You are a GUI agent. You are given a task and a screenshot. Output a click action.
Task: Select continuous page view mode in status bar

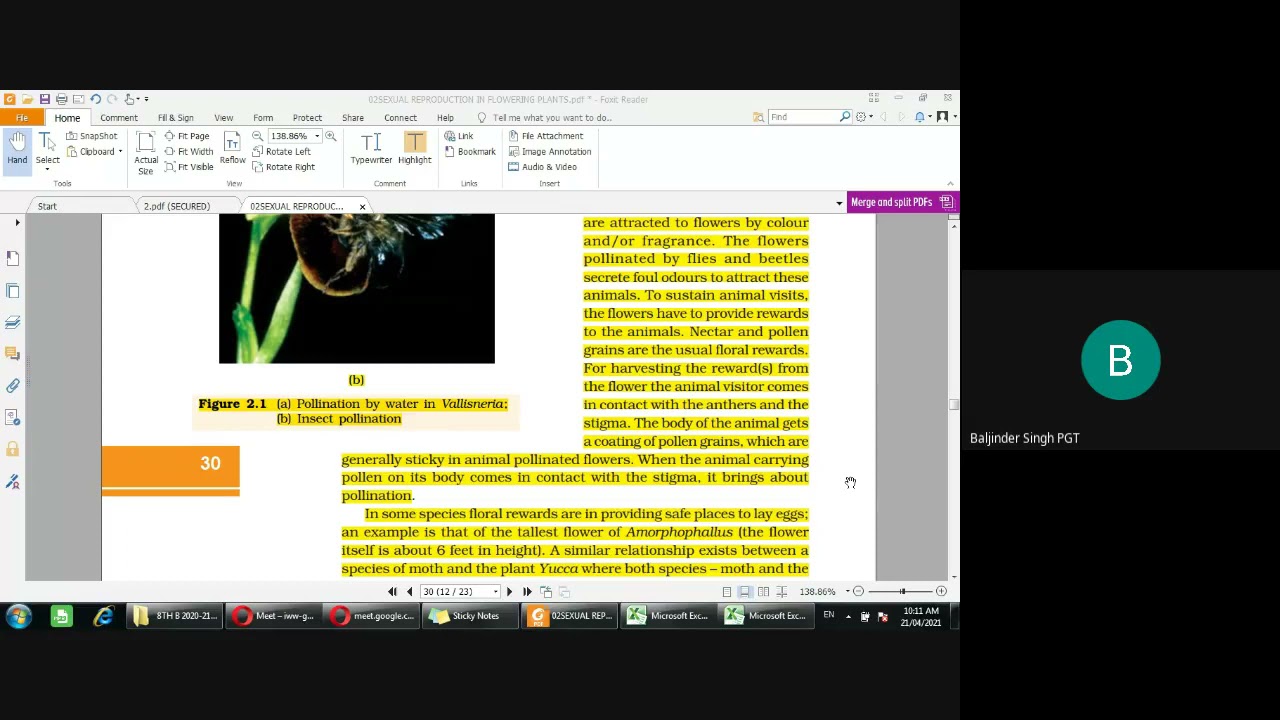click(x=745, y=592)
